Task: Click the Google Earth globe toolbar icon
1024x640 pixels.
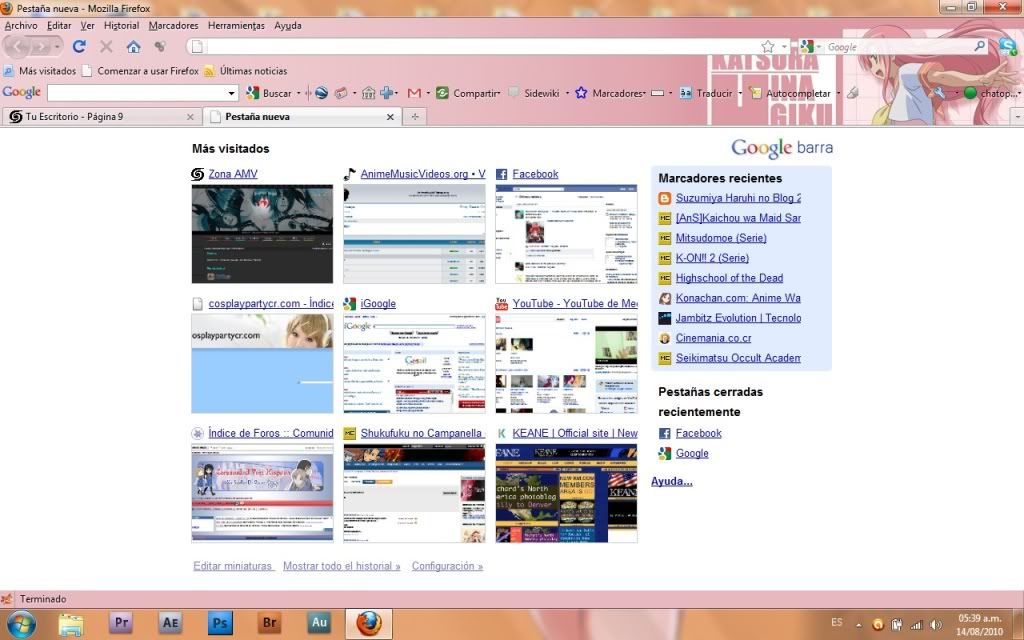Action: click(321, 93)
